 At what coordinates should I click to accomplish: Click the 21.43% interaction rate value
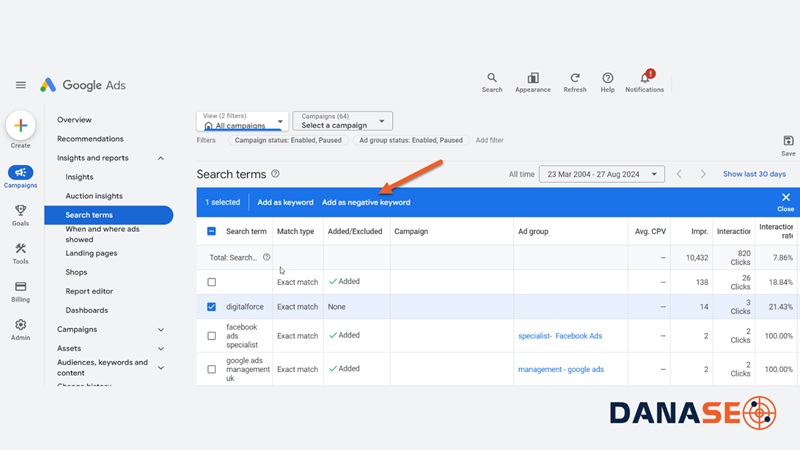pos(781,307)
